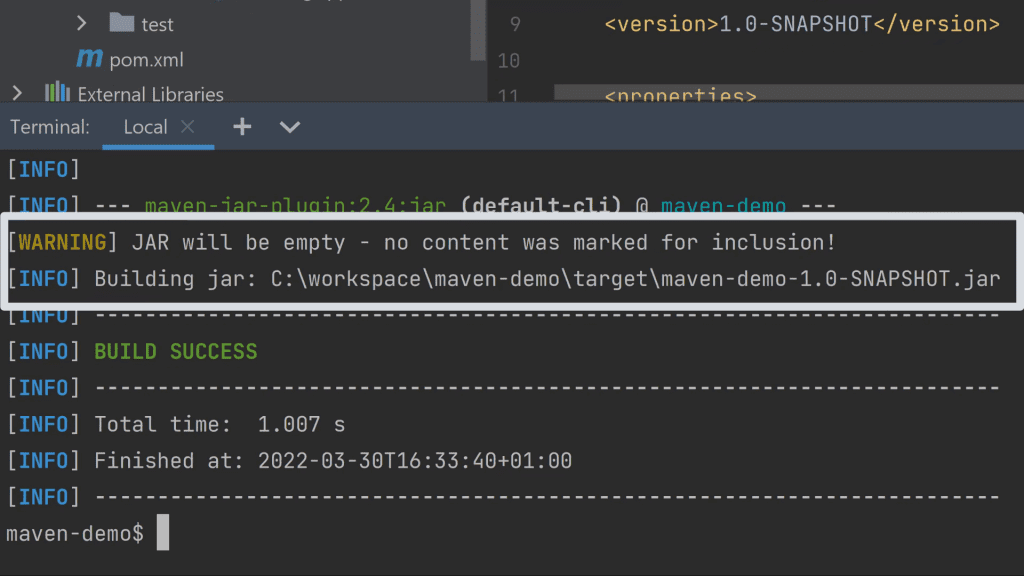Viewport: 1024px width, 576px height.
Task: Expand the test folder in the project tree
Action: click(80, 23)
